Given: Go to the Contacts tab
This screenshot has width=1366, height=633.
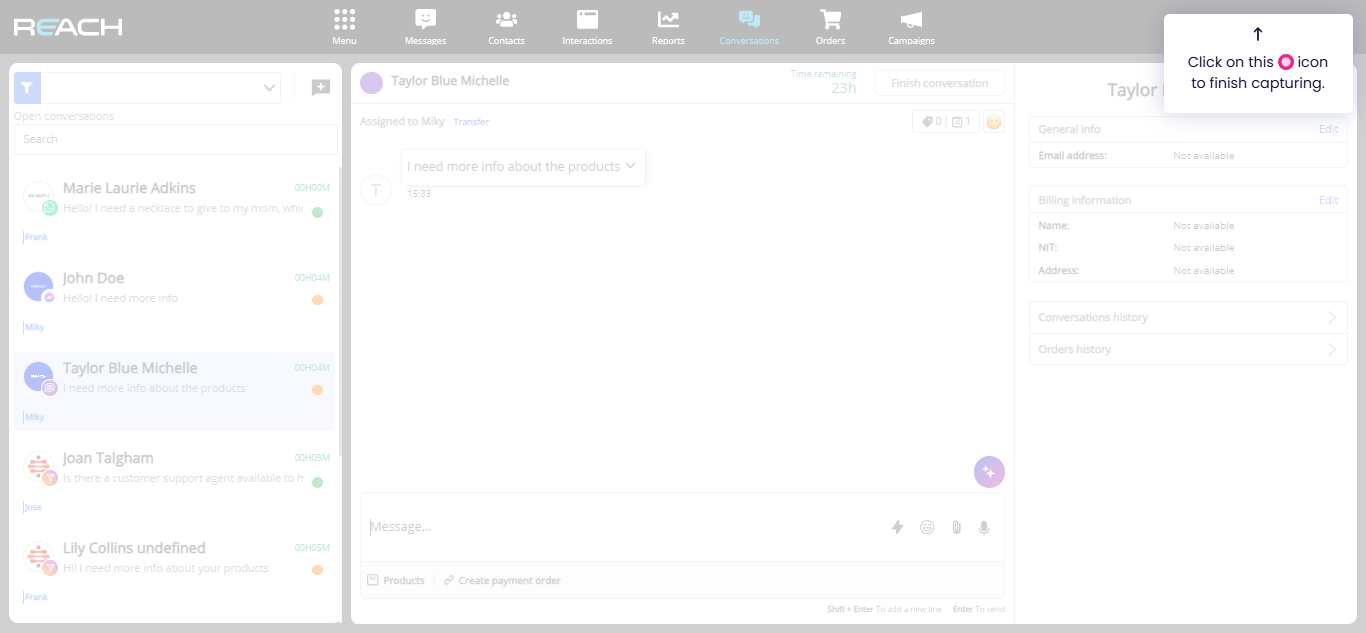Looking at the screenshot, I should coord(506,27).
